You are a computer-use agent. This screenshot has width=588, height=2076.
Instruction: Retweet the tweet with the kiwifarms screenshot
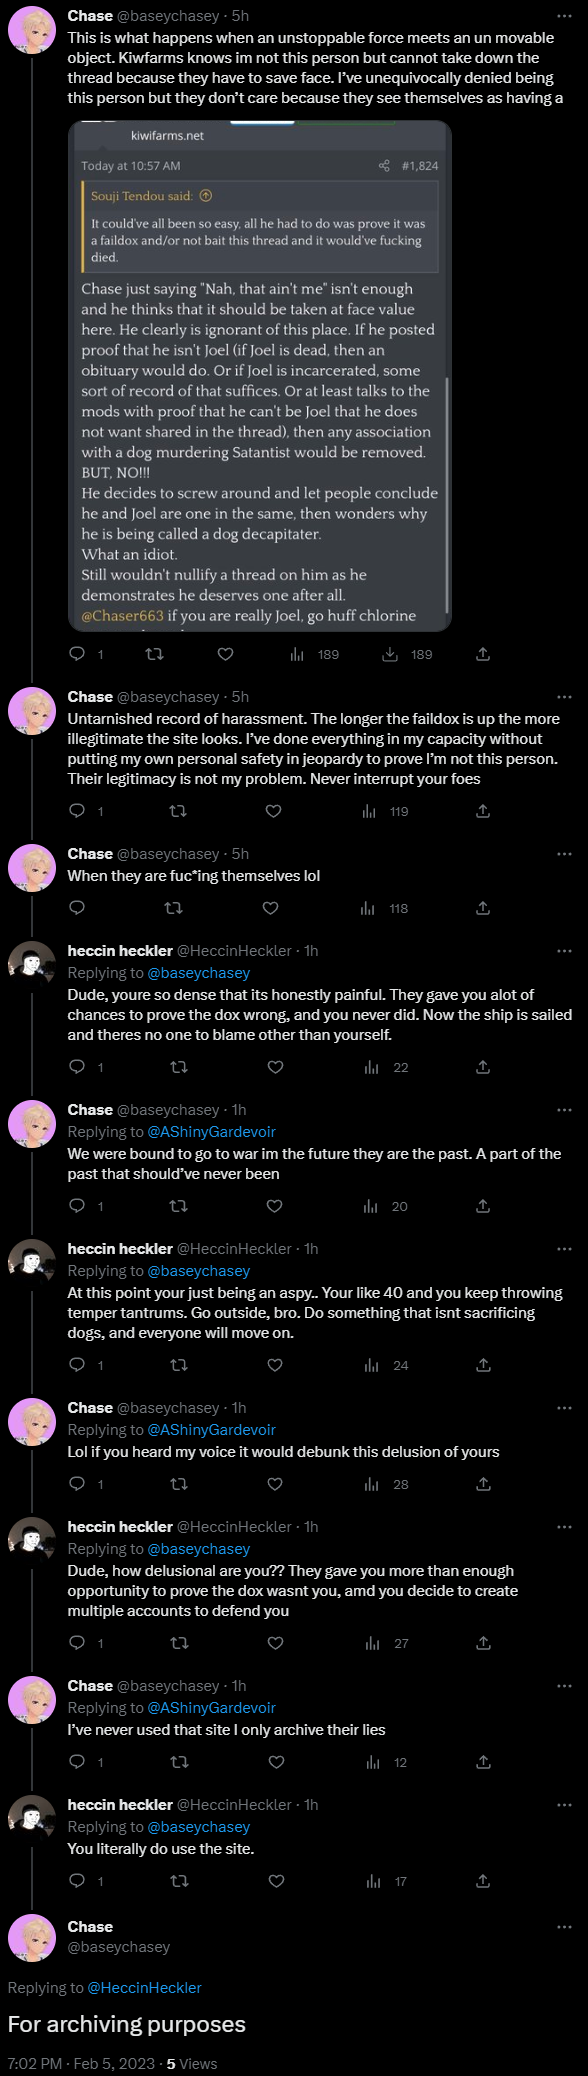click(154, 654)
